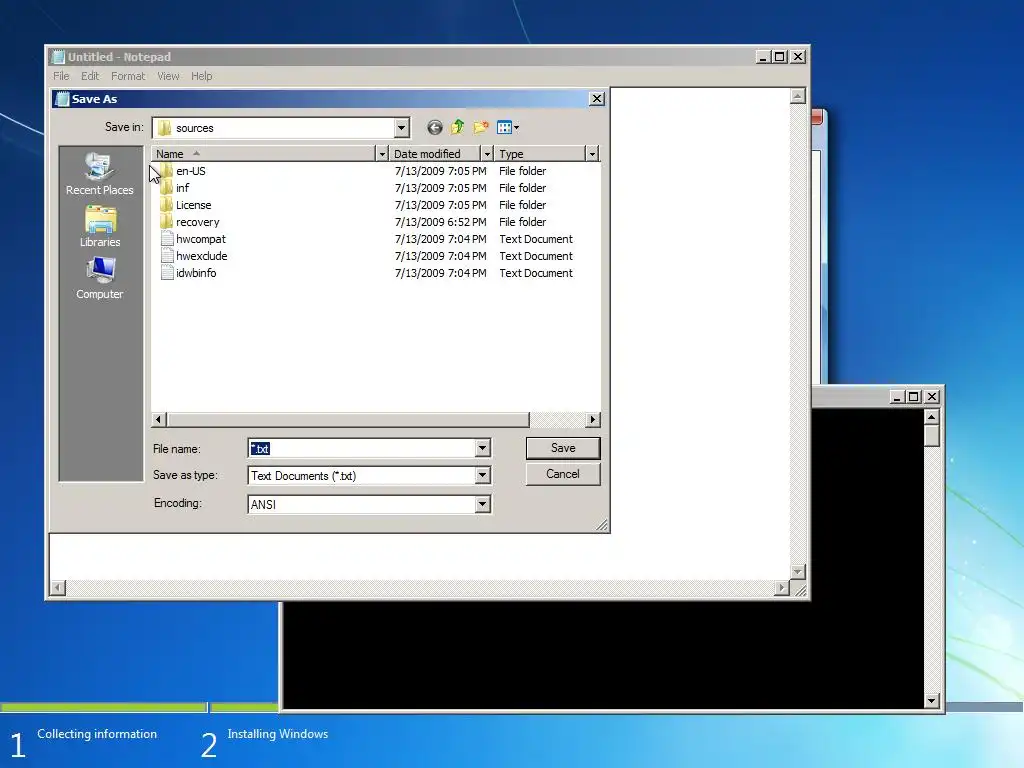Click Notepad vertical scroll down arrow
The image size is (1024, 768).
pos(797,571)
